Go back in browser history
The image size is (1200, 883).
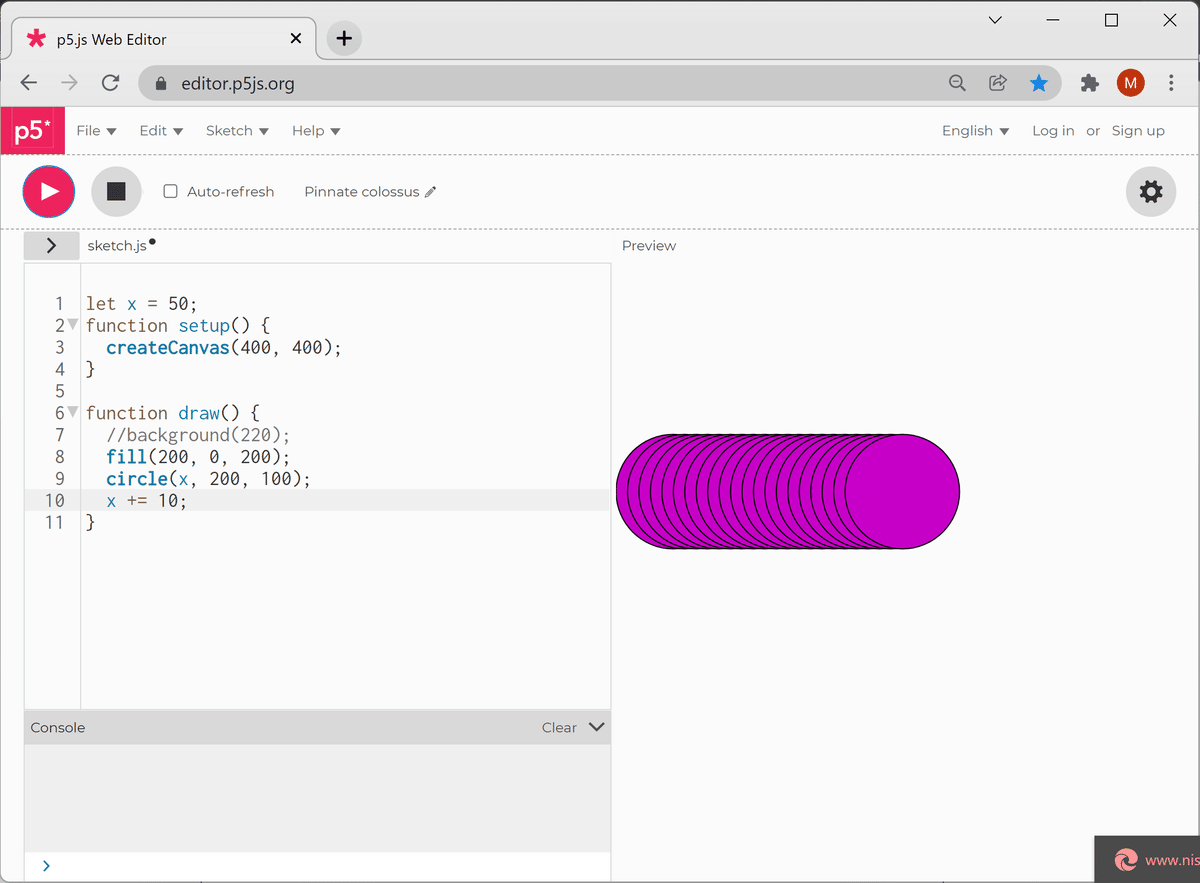click(x=29, y=83)
